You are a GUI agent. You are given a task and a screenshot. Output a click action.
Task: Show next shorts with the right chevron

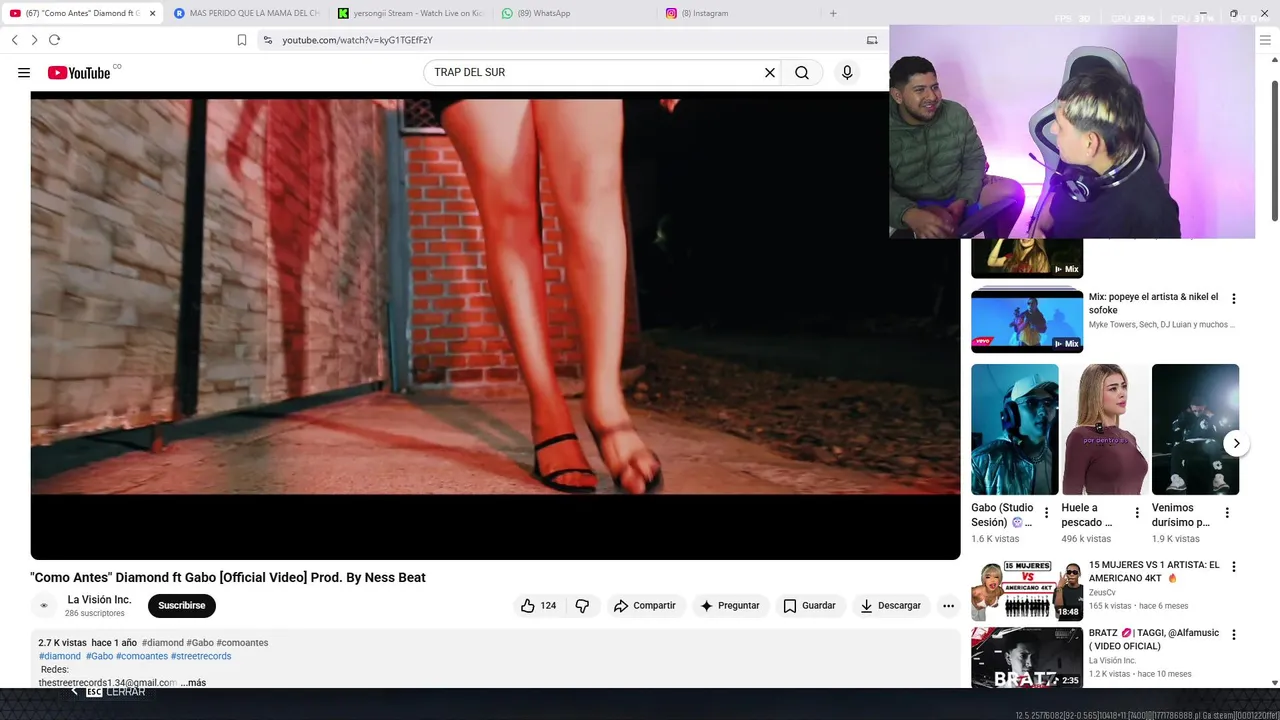tap(1236, 443)
